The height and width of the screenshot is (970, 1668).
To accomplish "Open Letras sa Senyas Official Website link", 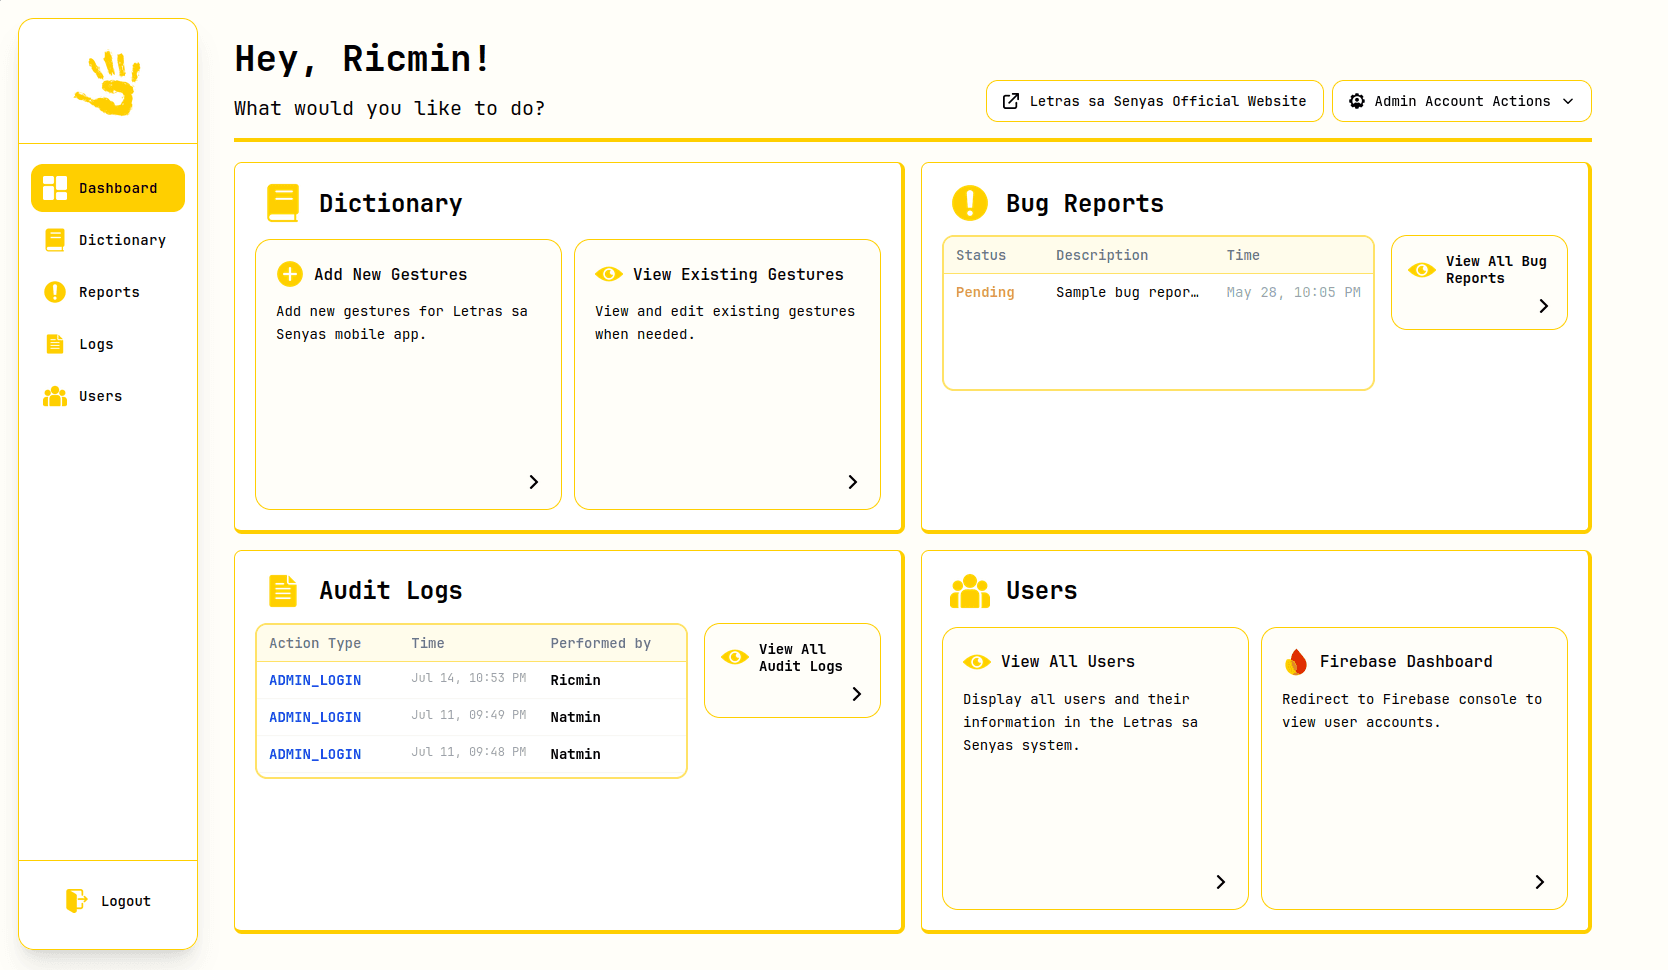I will [x=1155, y=101].
